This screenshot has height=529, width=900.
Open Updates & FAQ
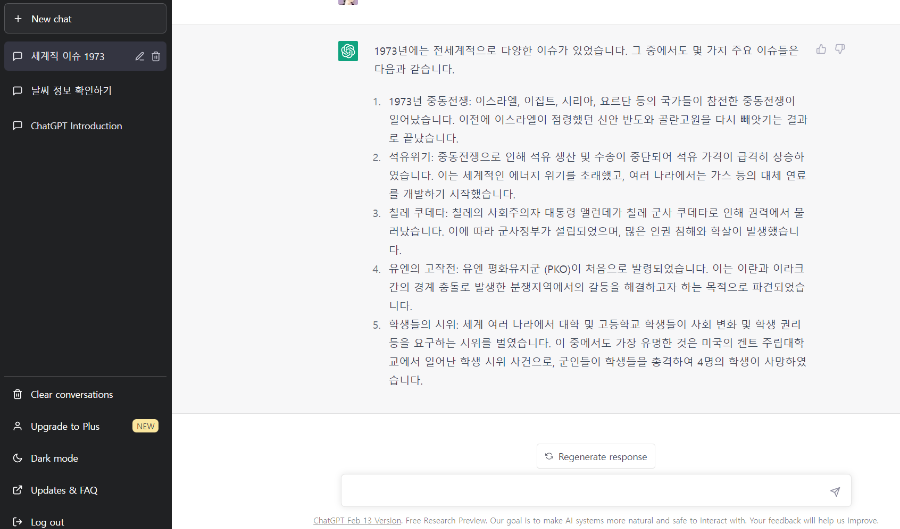click(85, 490)
